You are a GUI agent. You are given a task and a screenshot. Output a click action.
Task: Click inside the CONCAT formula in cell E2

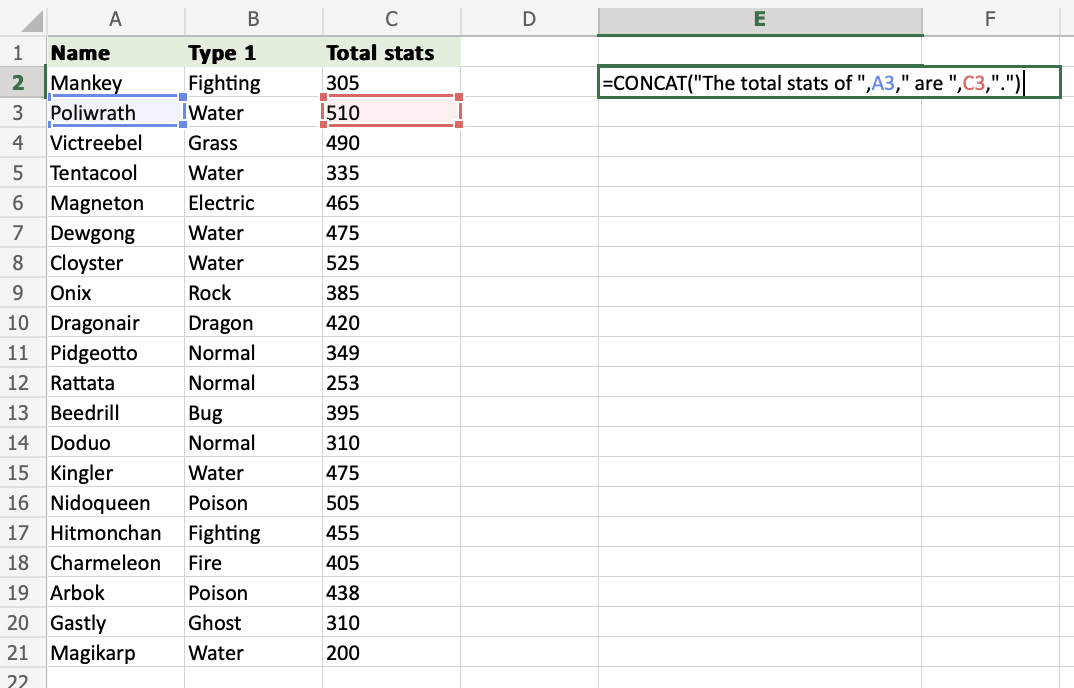(810, 83)
